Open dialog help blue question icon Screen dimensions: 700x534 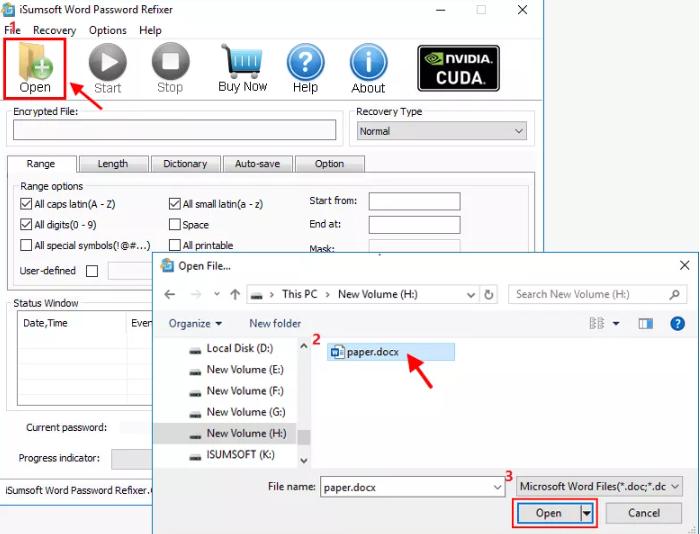coord(678,323)
